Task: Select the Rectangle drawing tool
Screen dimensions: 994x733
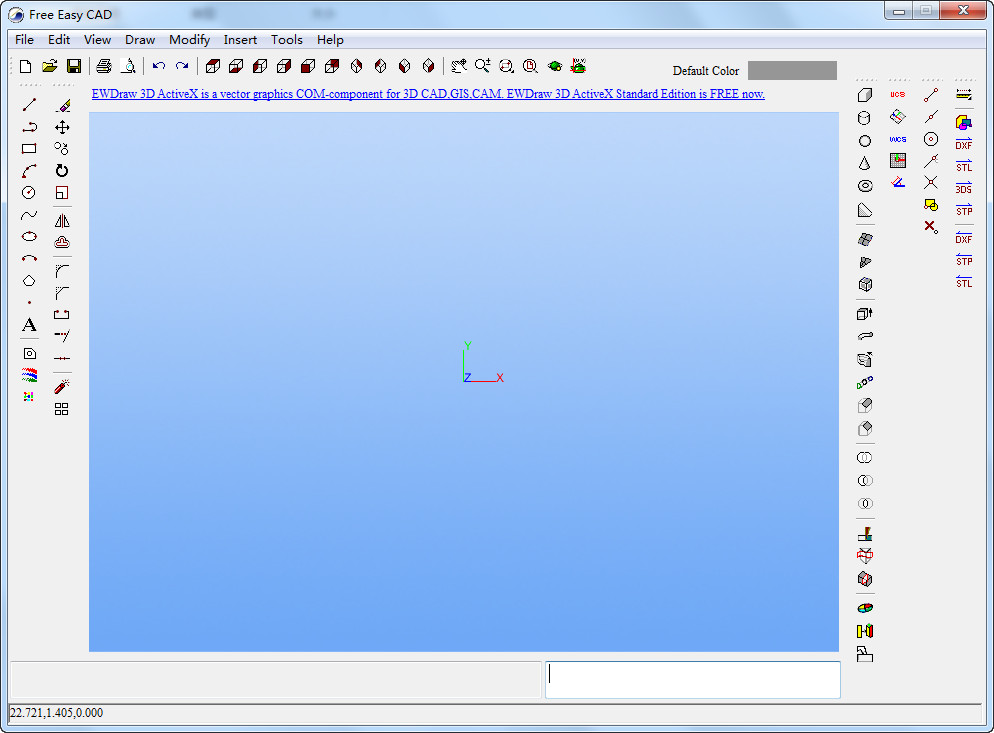Action: 29,149
